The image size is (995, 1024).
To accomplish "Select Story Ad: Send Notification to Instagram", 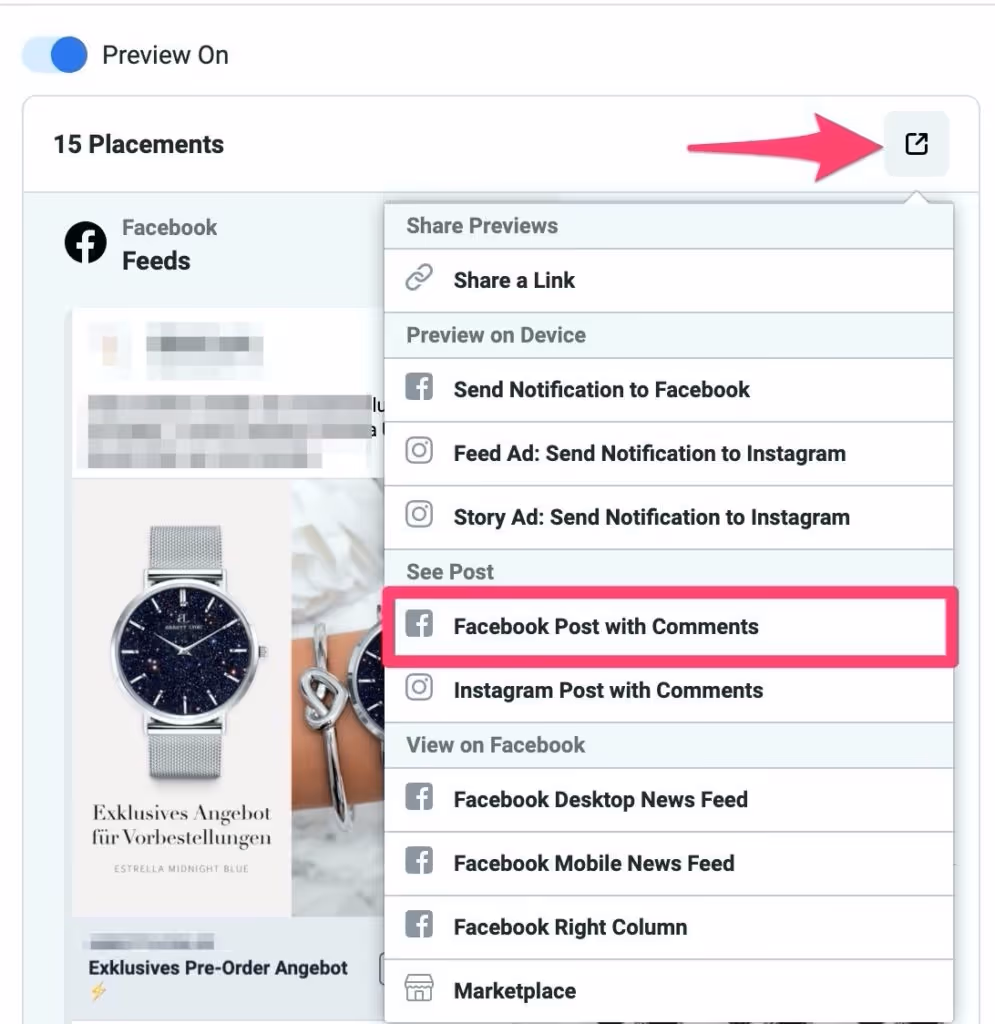I will [x=669, y=517].
